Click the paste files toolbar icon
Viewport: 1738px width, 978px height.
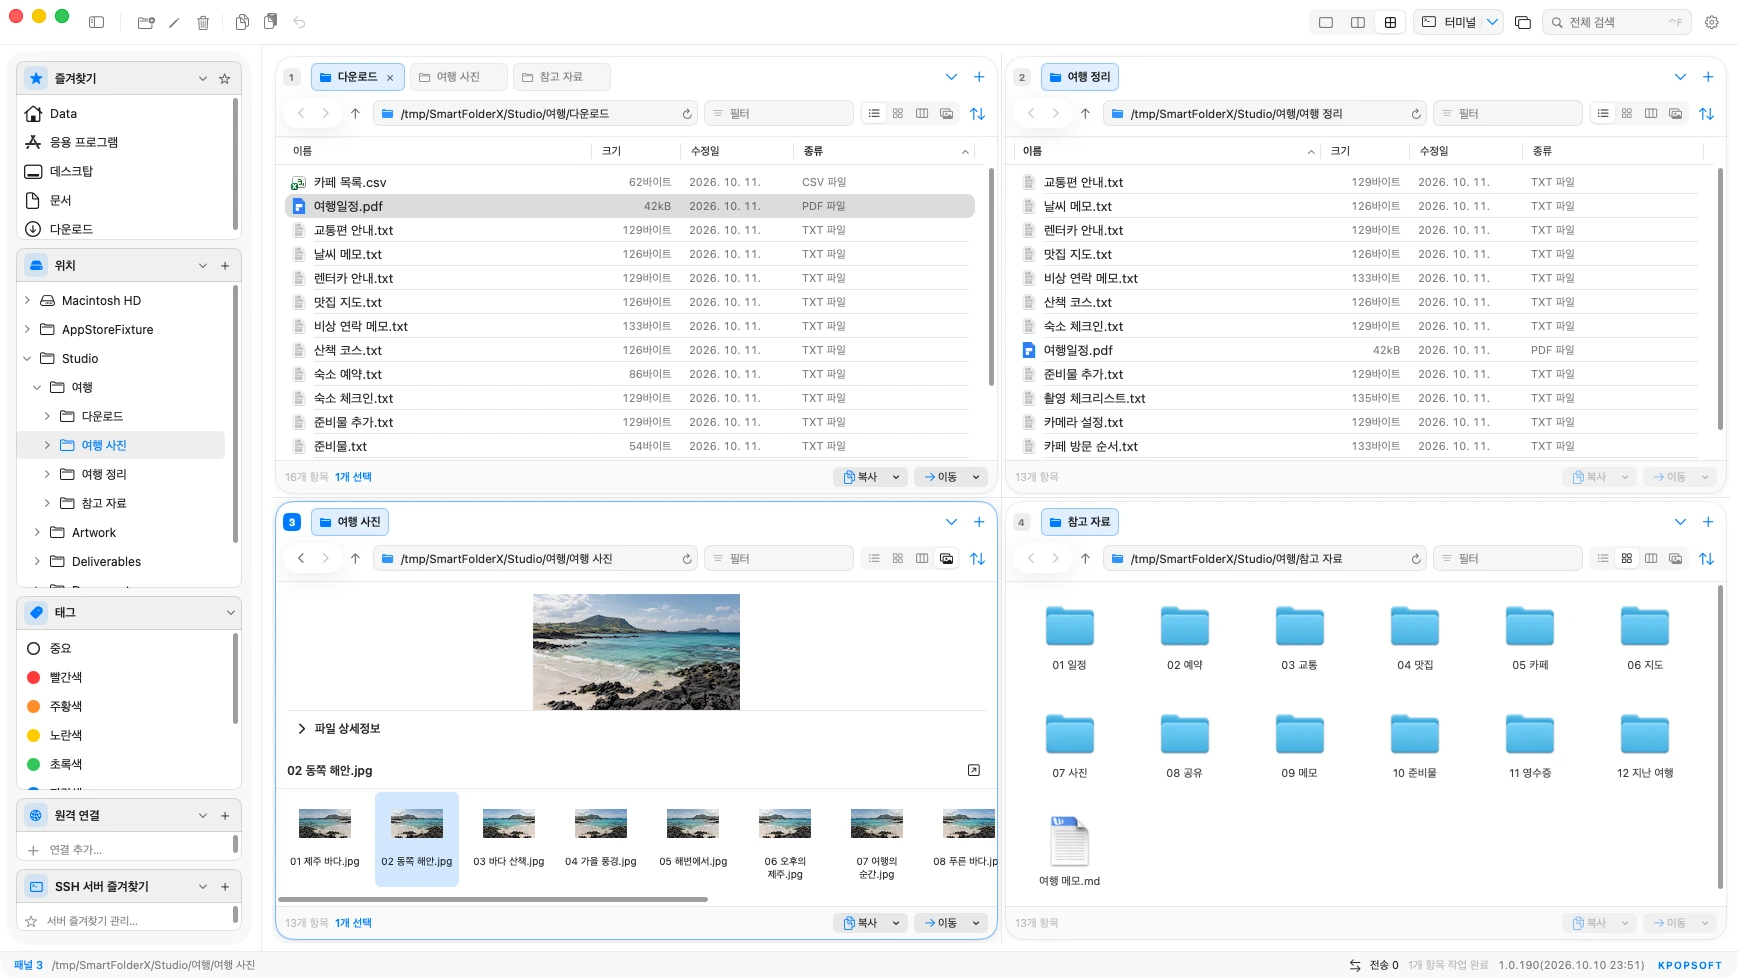[x=270, y=22]
